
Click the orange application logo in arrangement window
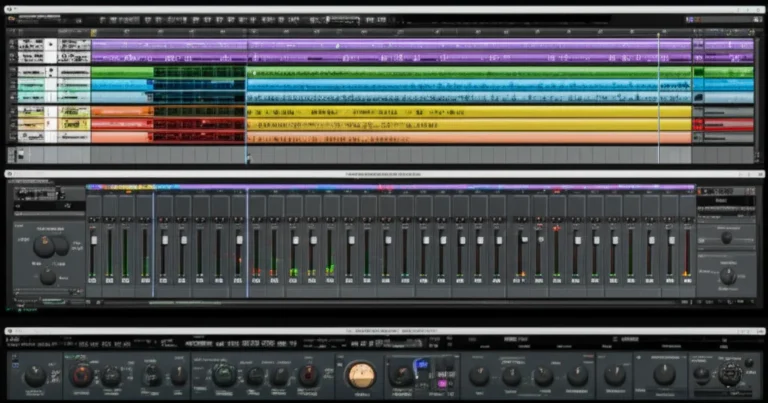pos(12,18)
